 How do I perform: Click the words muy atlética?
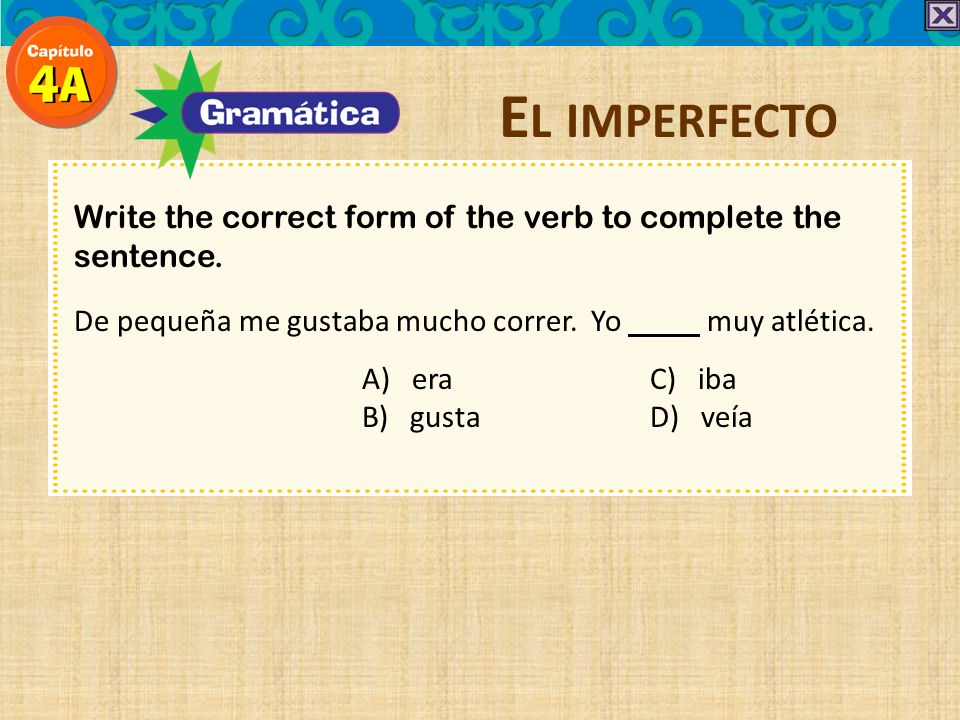790,322
